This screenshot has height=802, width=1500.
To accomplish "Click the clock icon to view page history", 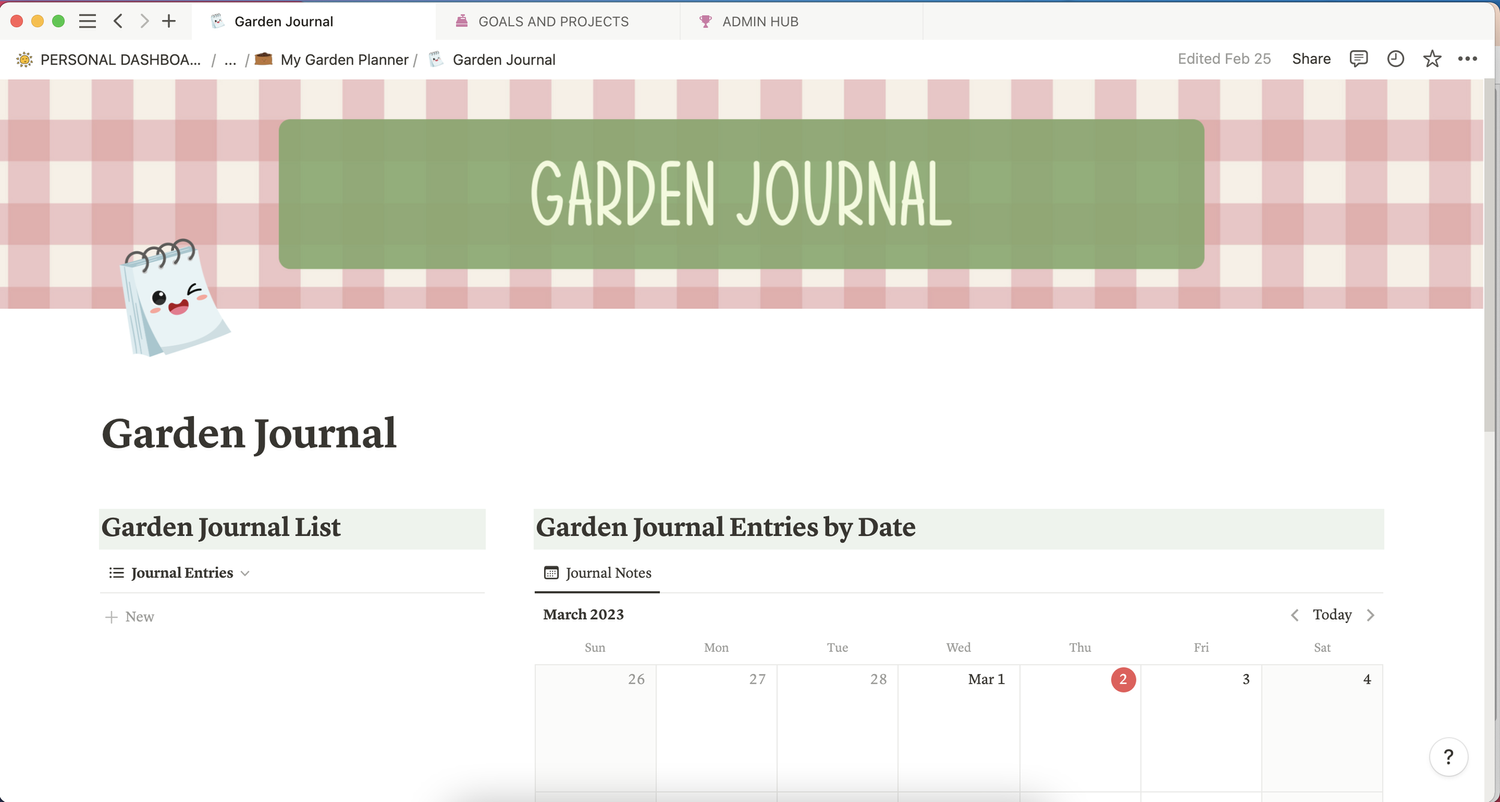I will (x=1395, y=59).
